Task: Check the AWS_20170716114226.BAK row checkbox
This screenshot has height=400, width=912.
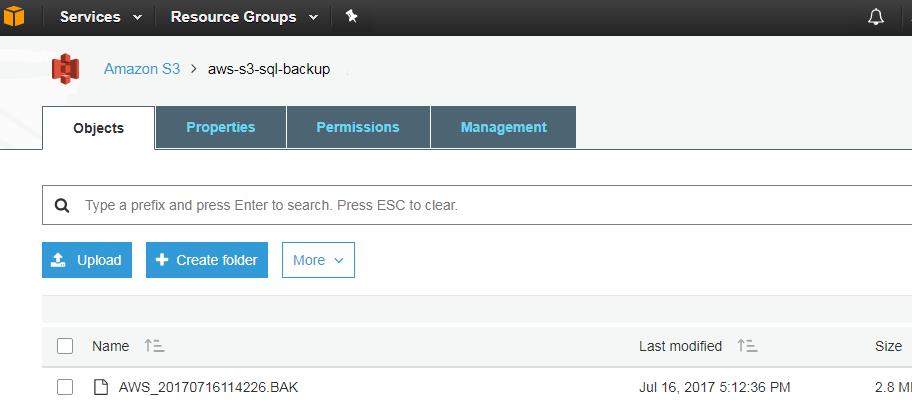Action: (x=65, y=387)
